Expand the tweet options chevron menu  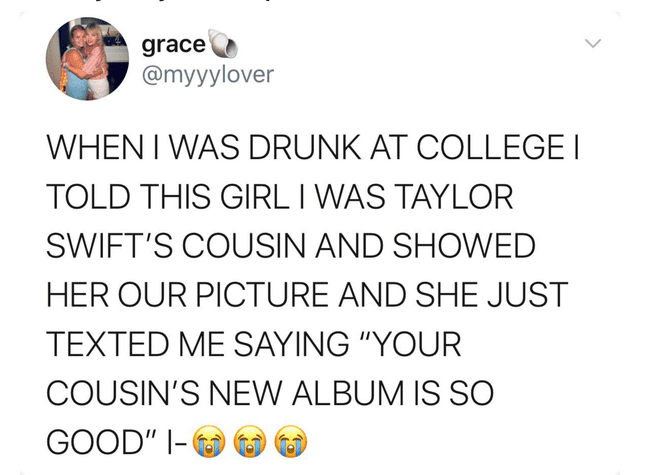pos(593,43)
